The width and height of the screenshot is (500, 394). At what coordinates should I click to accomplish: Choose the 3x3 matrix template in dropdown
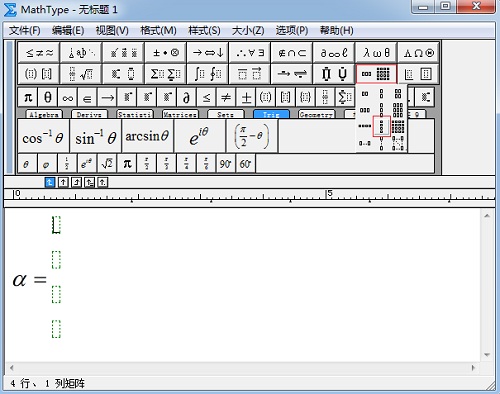coord(398,110)
